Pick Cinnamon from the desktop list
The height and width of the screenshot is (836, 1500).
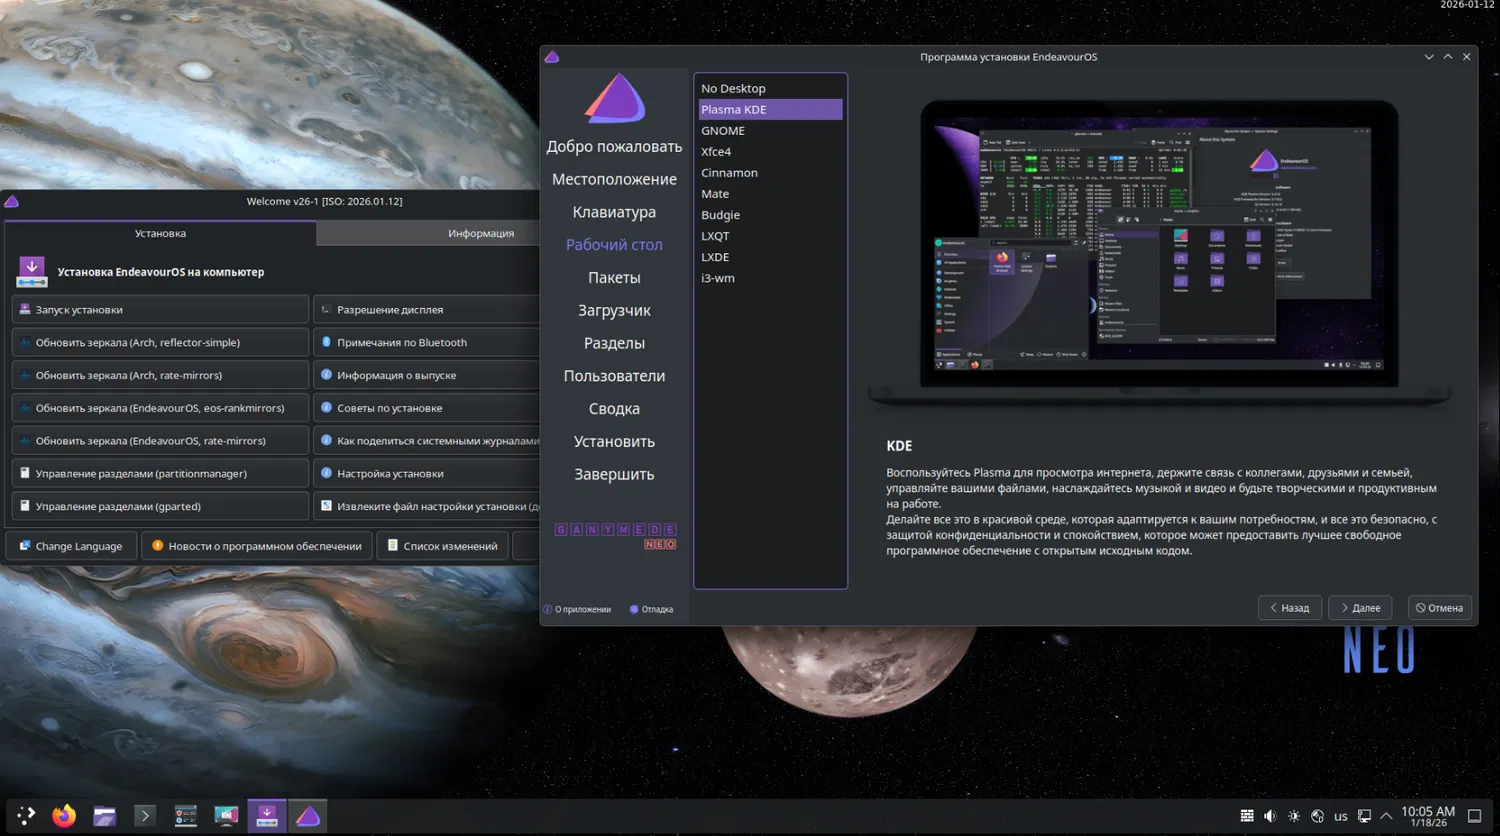771,172
